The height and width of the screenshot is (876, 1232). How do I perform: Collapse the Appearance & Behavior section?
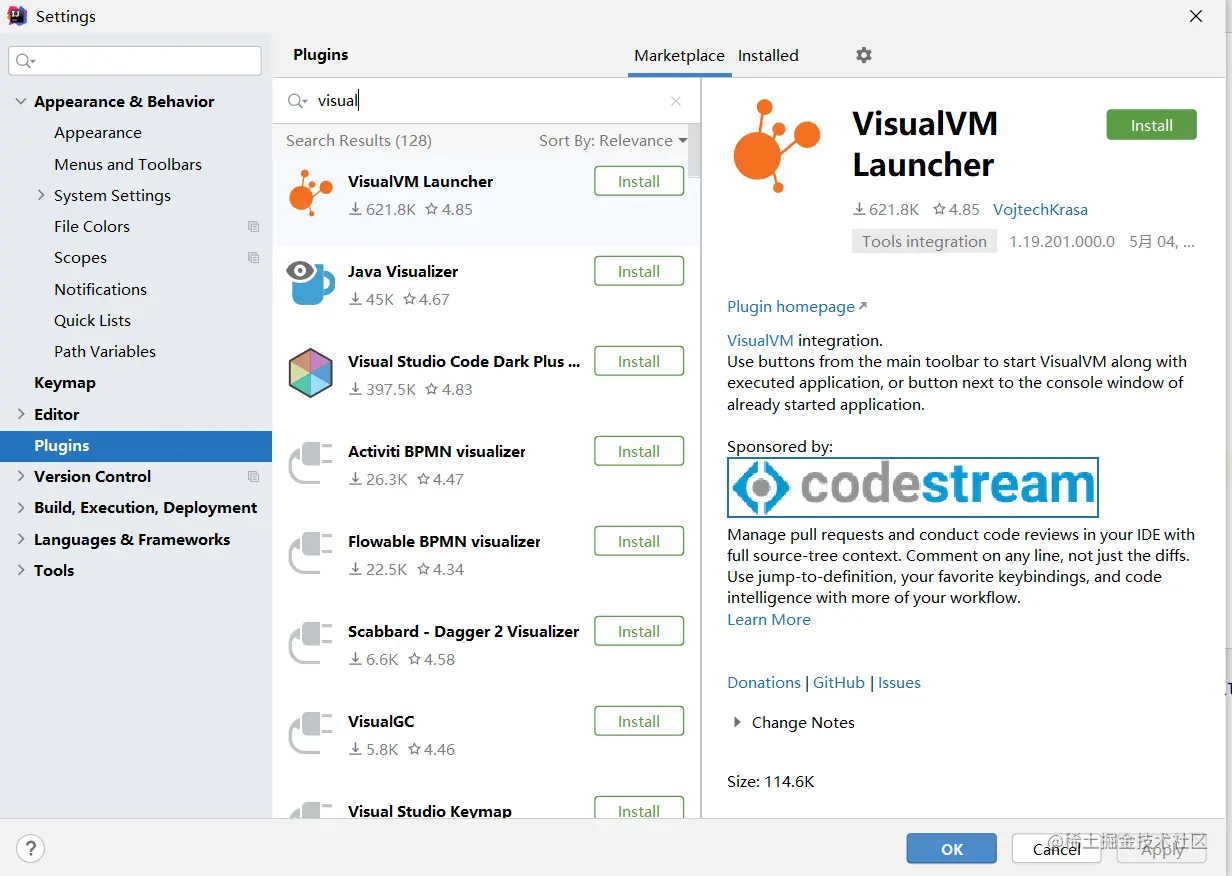(x=21, y=102)
